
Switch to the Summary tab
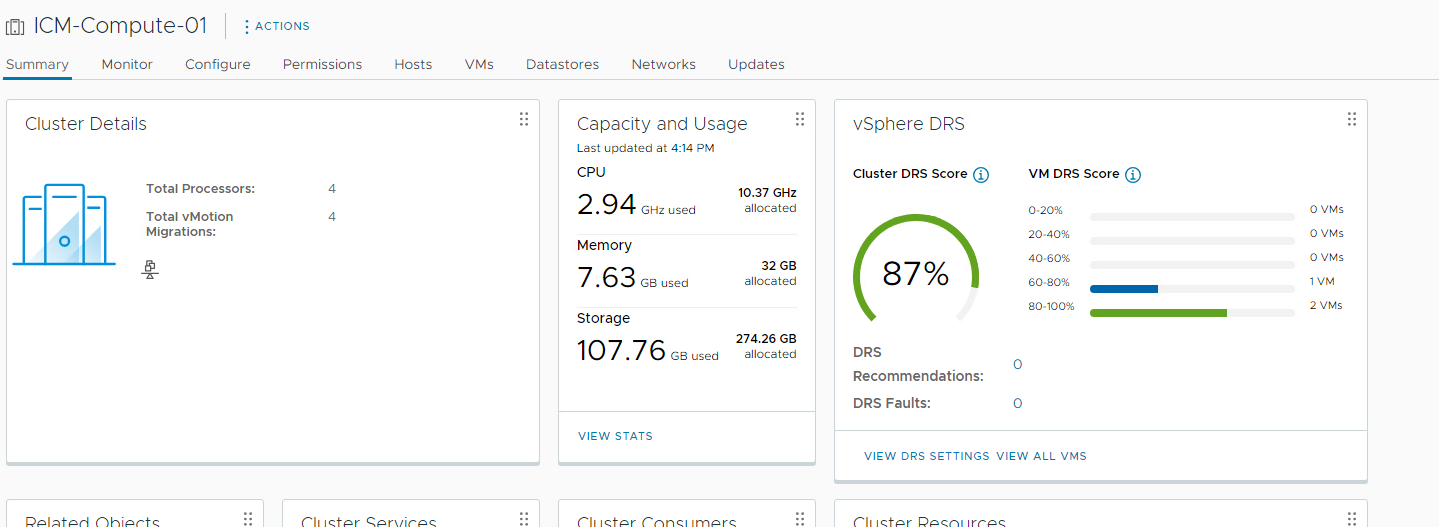coord(37,64)
